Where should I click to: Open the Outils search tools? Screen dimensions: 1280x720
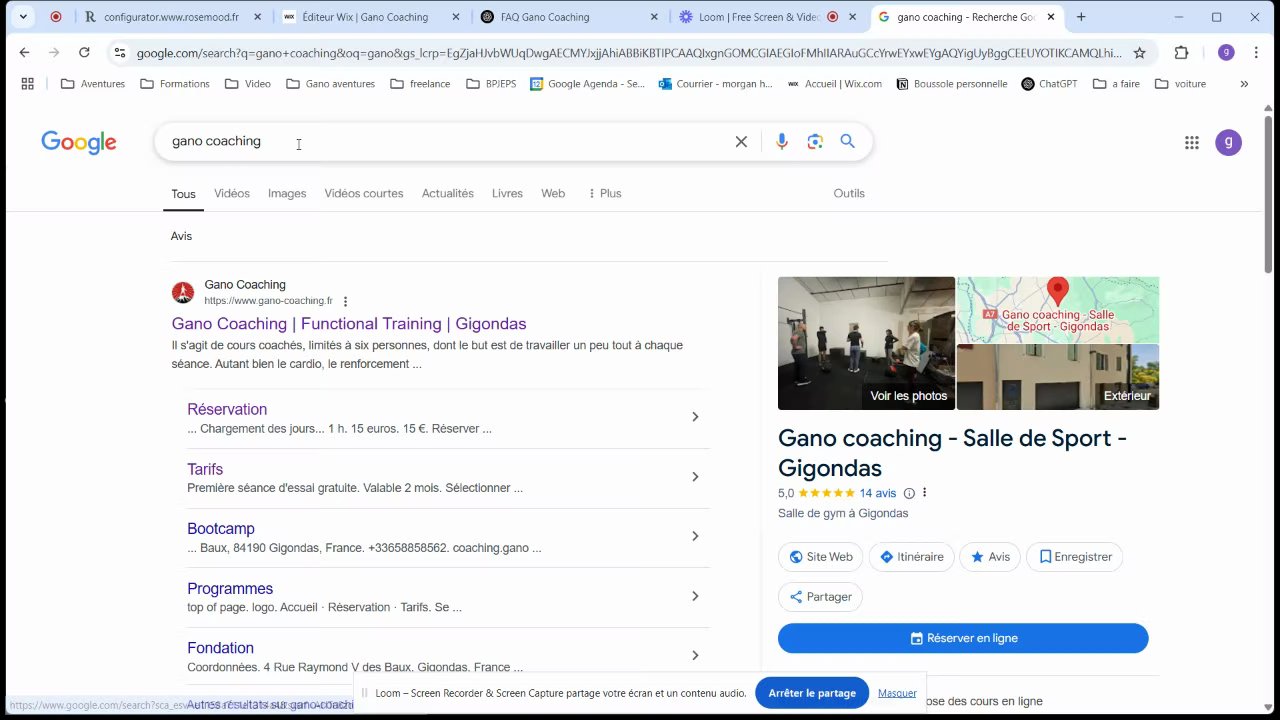849,193
